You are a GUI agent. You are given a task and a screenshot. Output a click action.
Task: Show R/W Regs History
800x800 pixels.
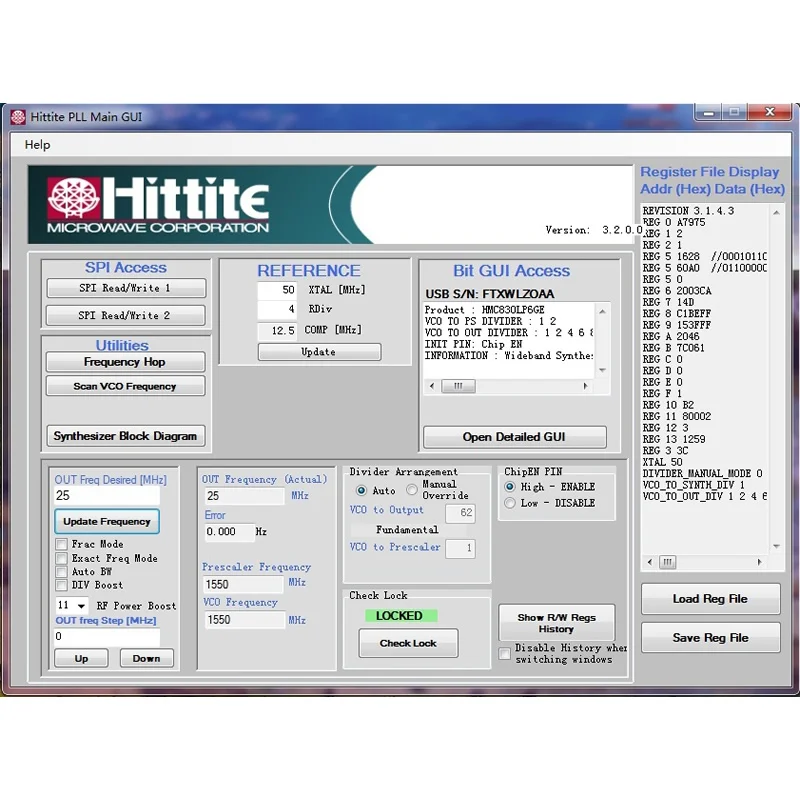tap(557, 623)
